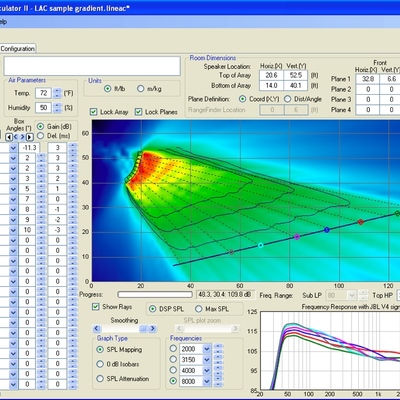Click the large empty description text box

pos(92,66)
